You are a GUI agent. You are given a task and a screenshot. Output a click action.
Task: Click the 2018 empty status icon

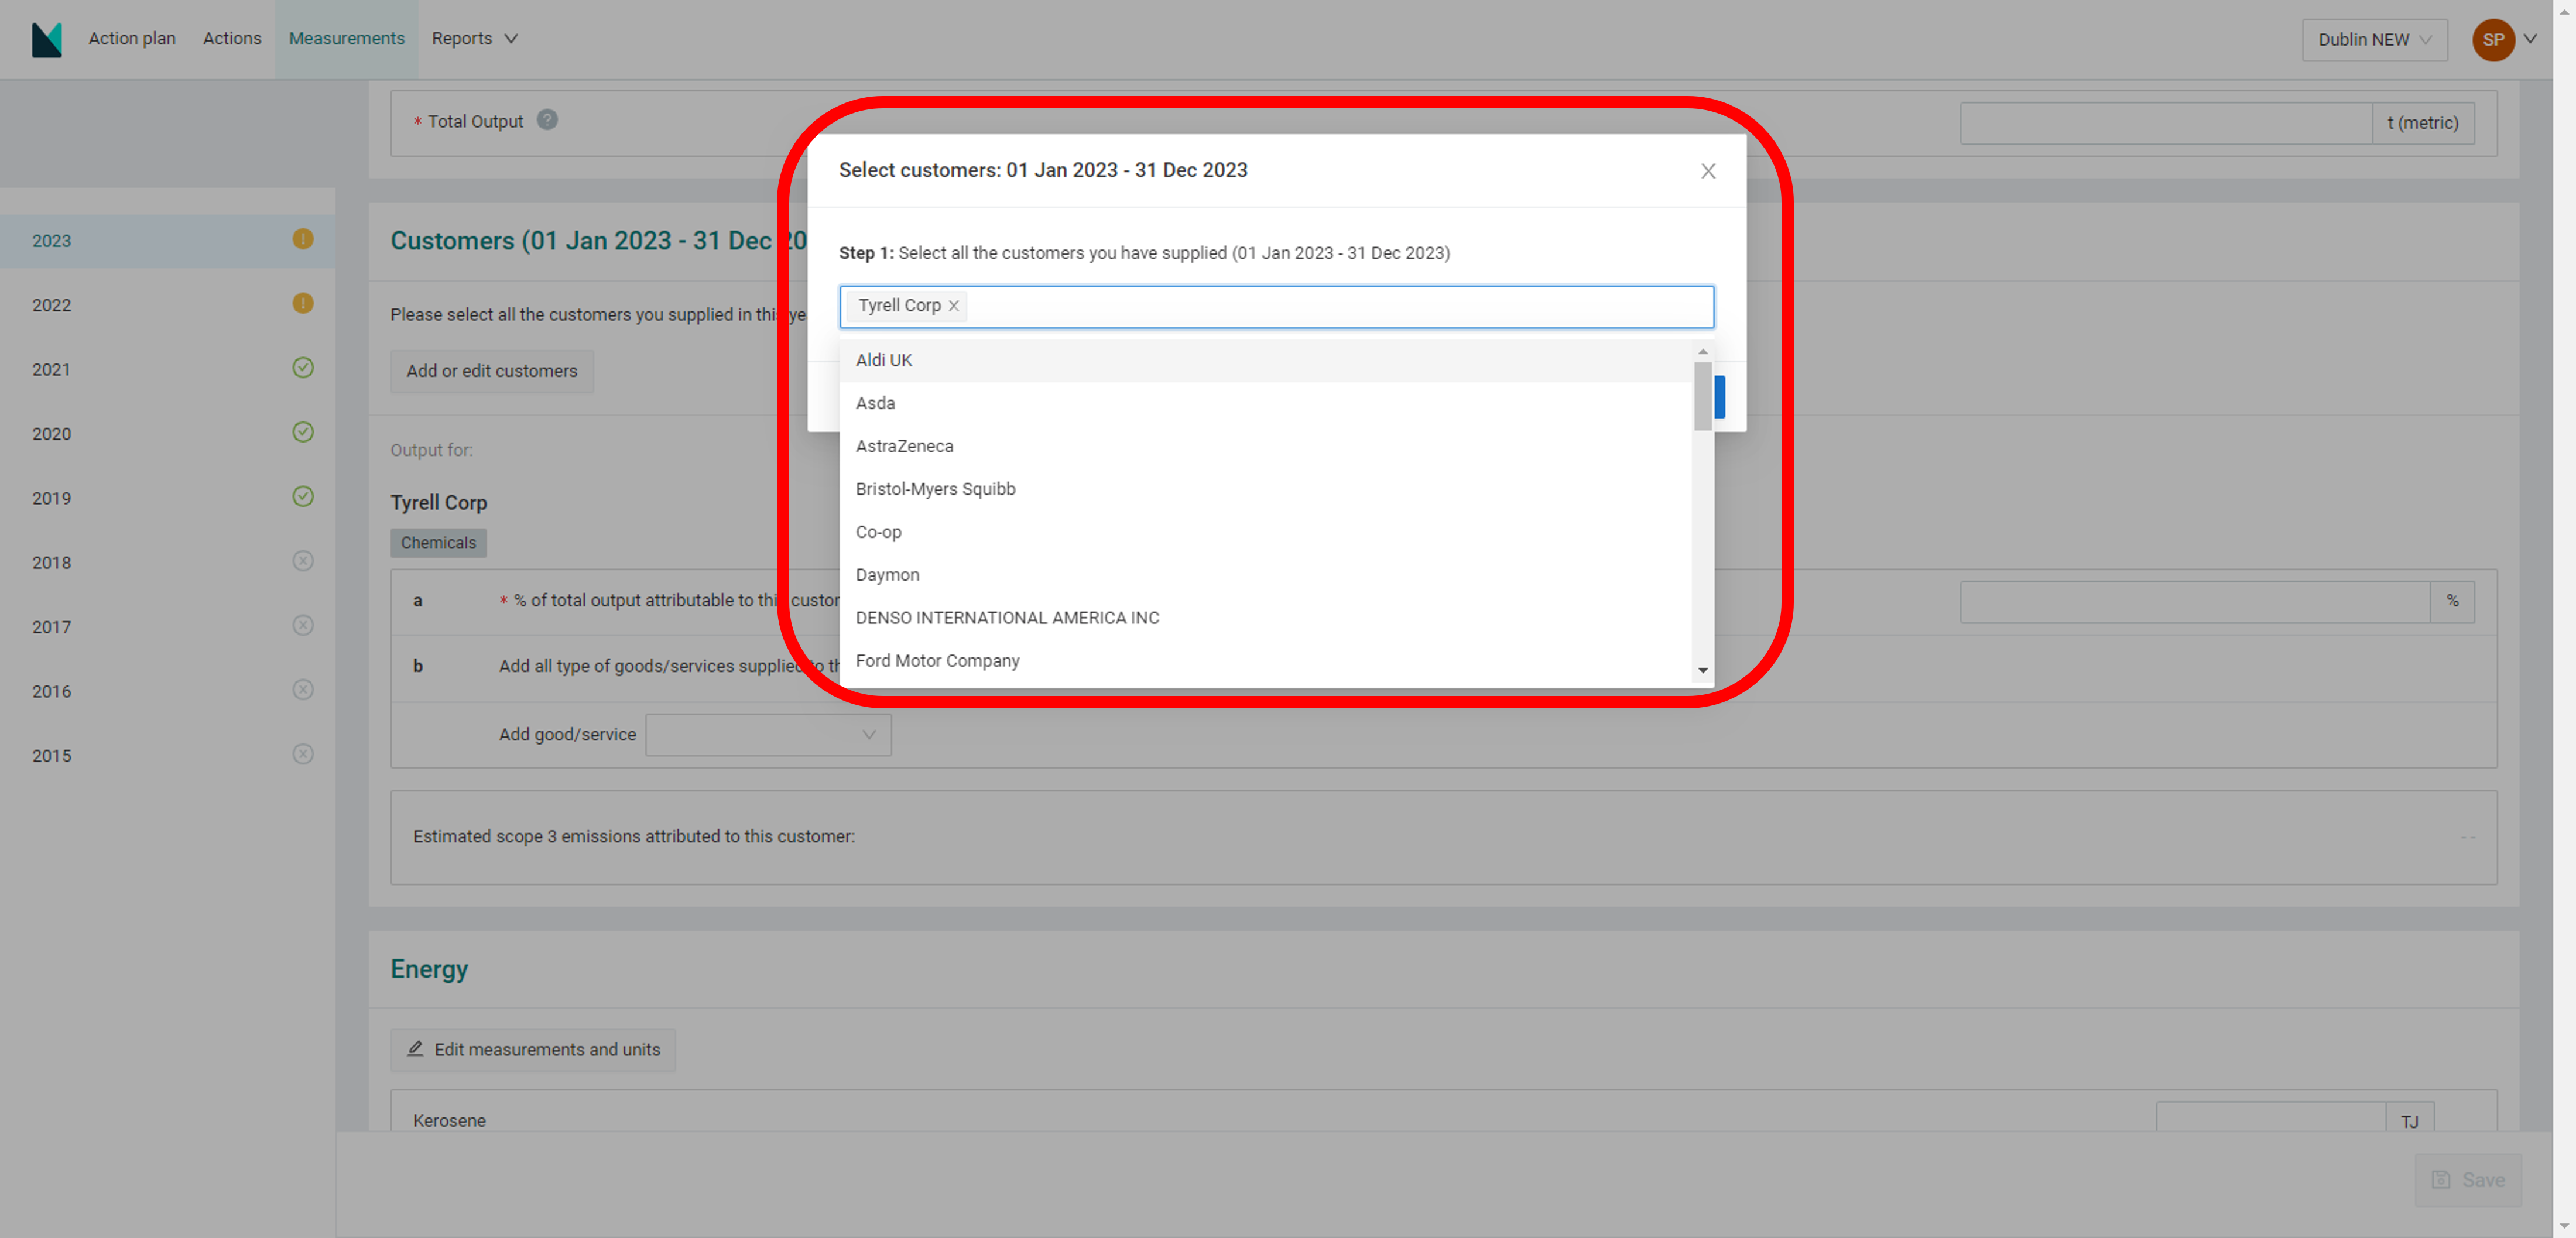pyautogui.click(x=303, y=561)
